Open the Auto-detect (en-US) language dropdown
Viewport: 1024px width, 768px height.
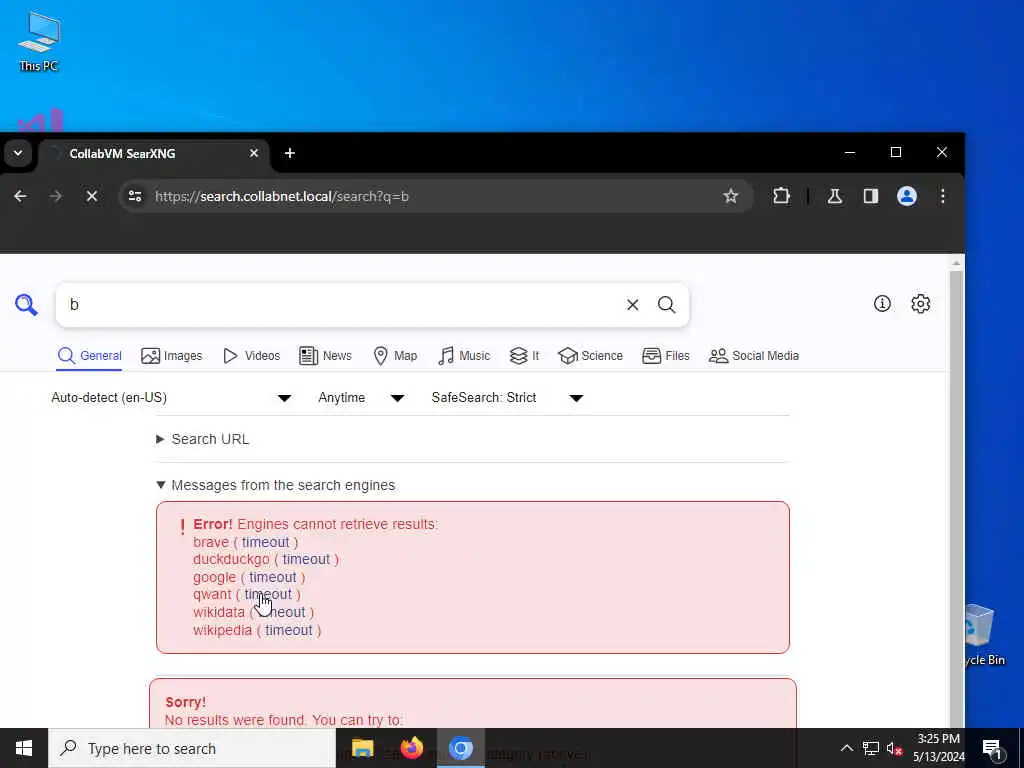pos(171,398)
